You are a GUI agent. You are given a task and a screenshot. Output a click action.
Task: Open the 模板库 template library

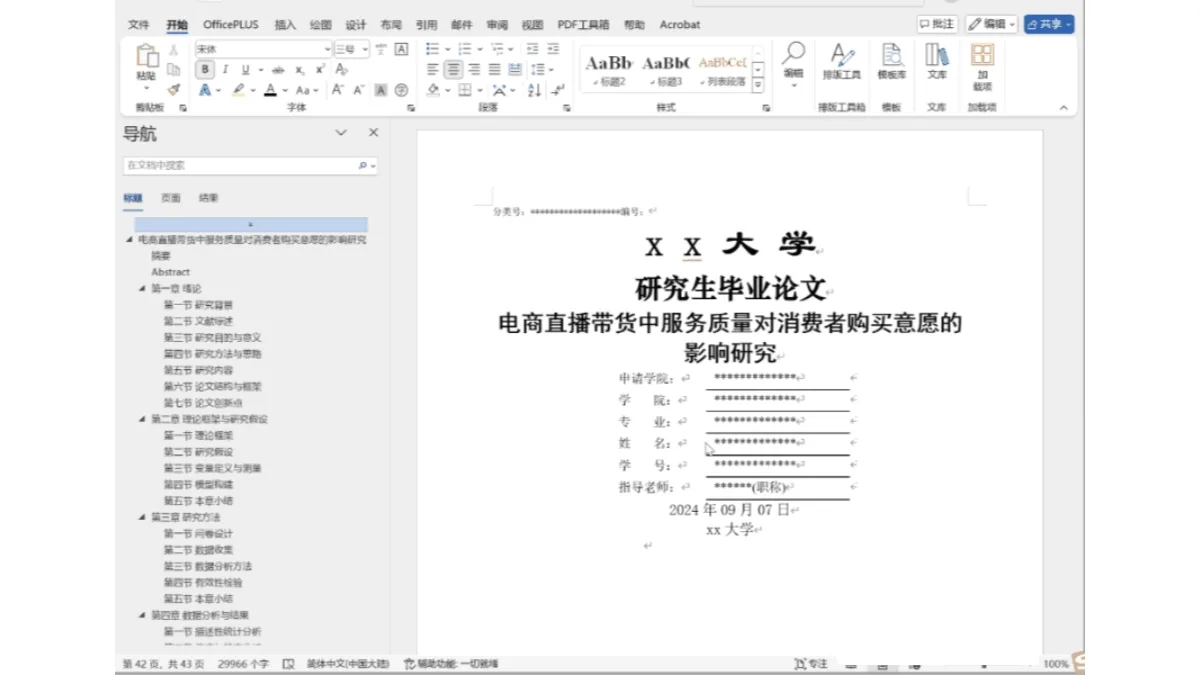(891, 63)
